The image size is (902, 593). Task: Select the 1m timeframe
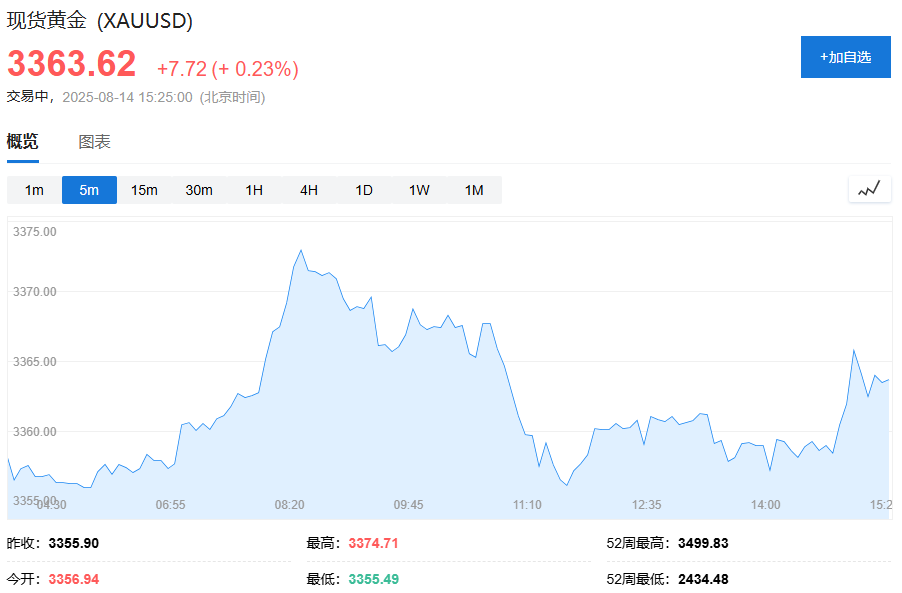34,190
